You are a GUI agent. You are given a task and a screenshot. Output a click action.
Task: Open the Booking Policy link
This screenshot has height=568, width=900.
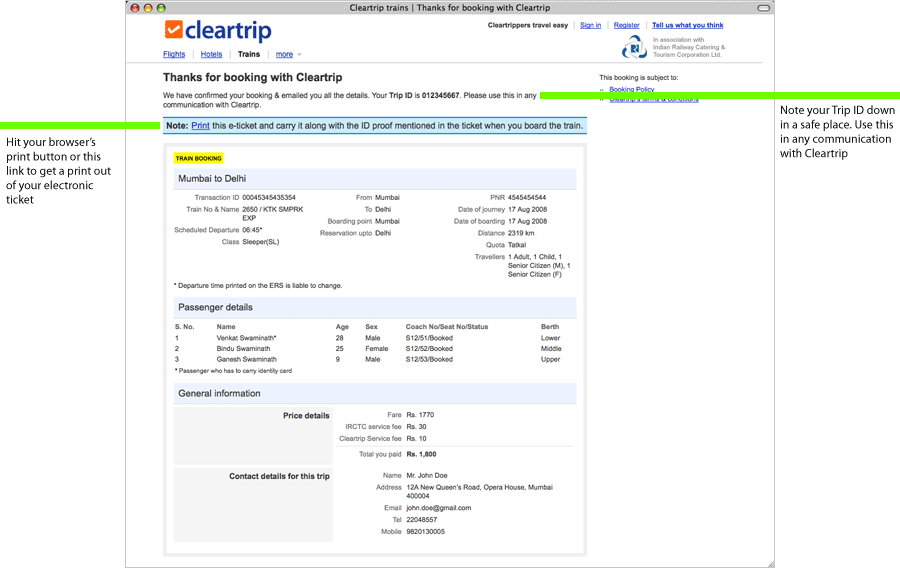coord(631,89)
